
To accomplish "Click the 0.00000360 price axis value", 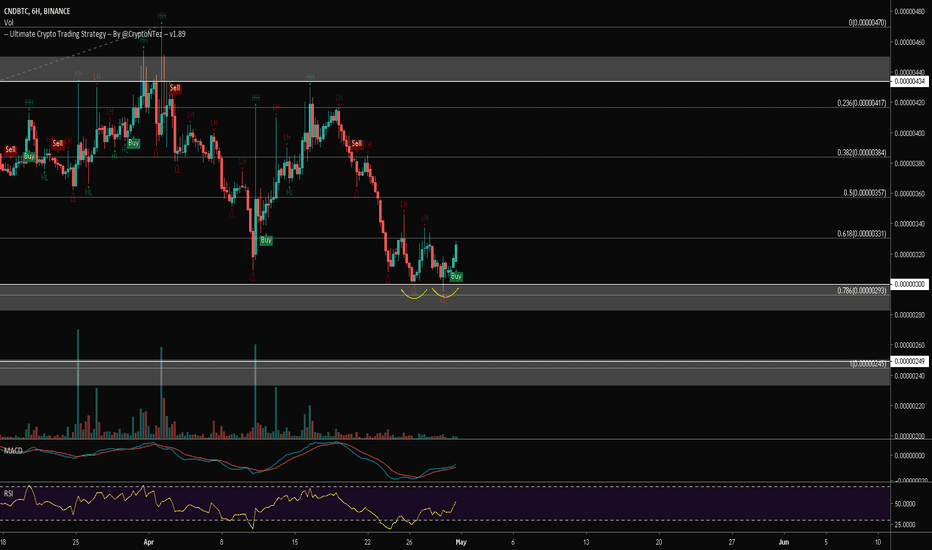I will [x=909, y=194].
